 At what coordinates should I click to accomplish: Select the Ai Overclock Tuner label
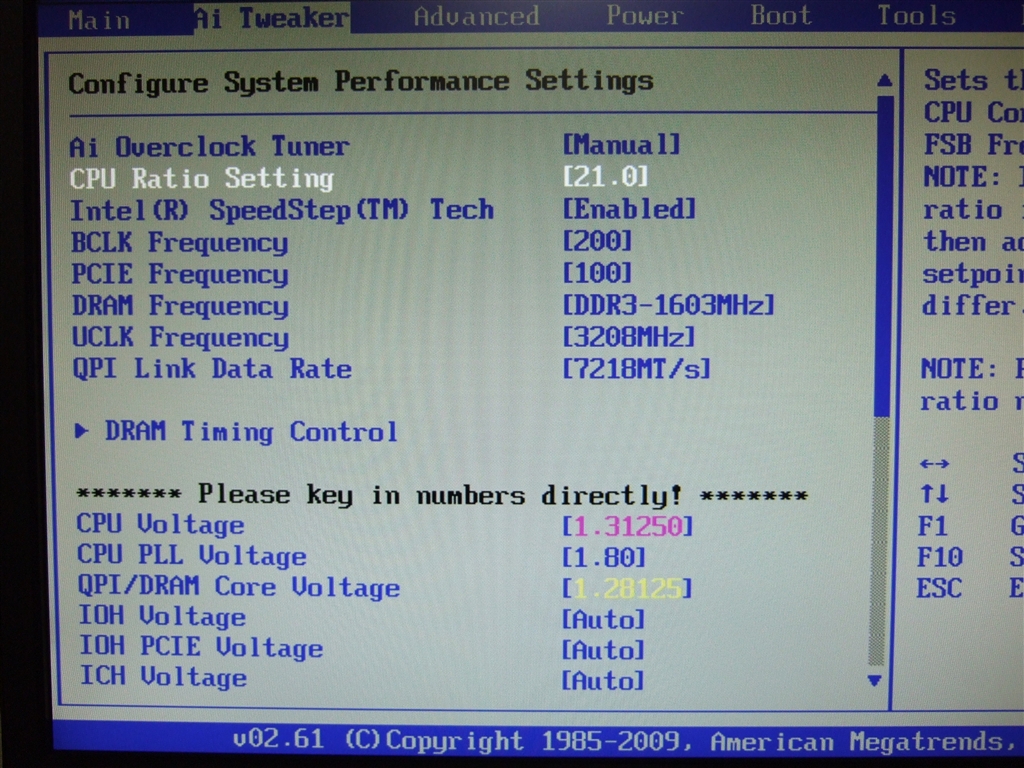tap(210, 147)
